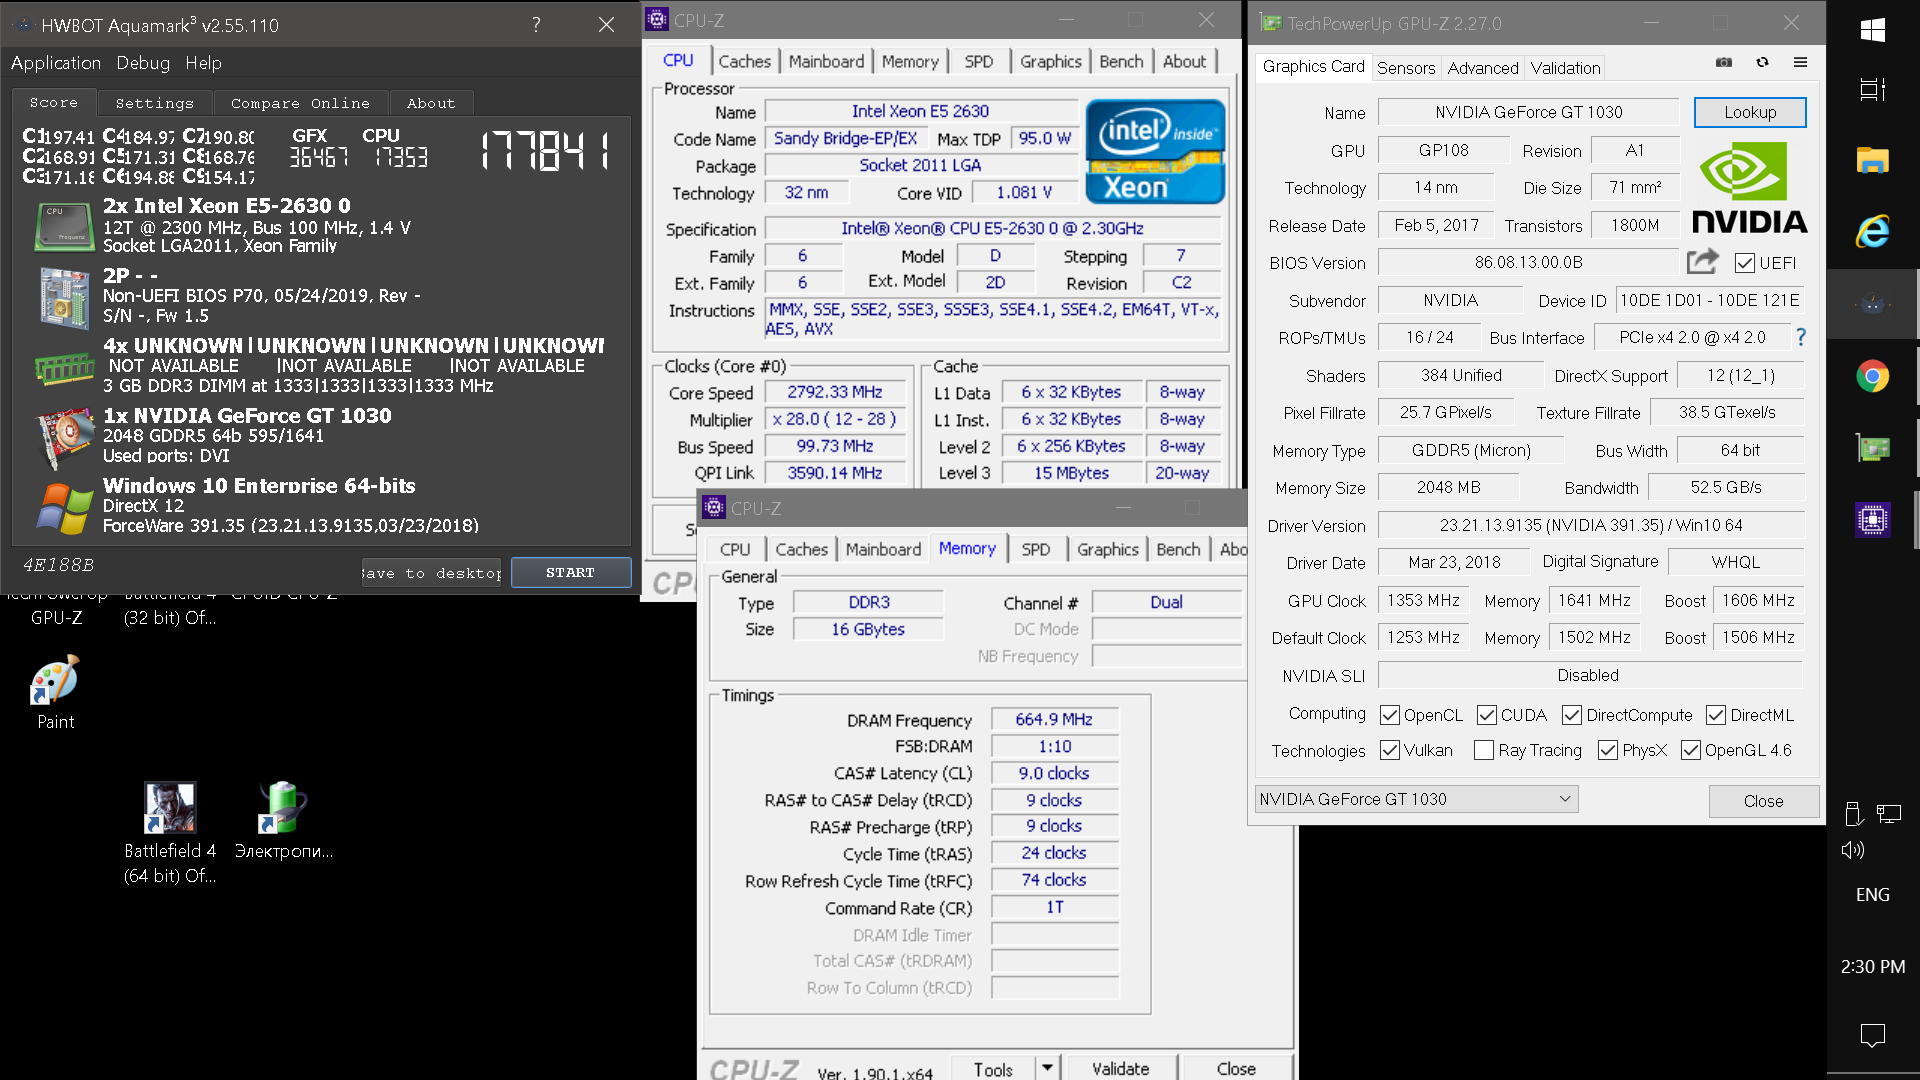Click the CPU chip icon in Aquamark
This screenshot has height=1080, width=1920.
pyautogui.click(x=64, y=226)
